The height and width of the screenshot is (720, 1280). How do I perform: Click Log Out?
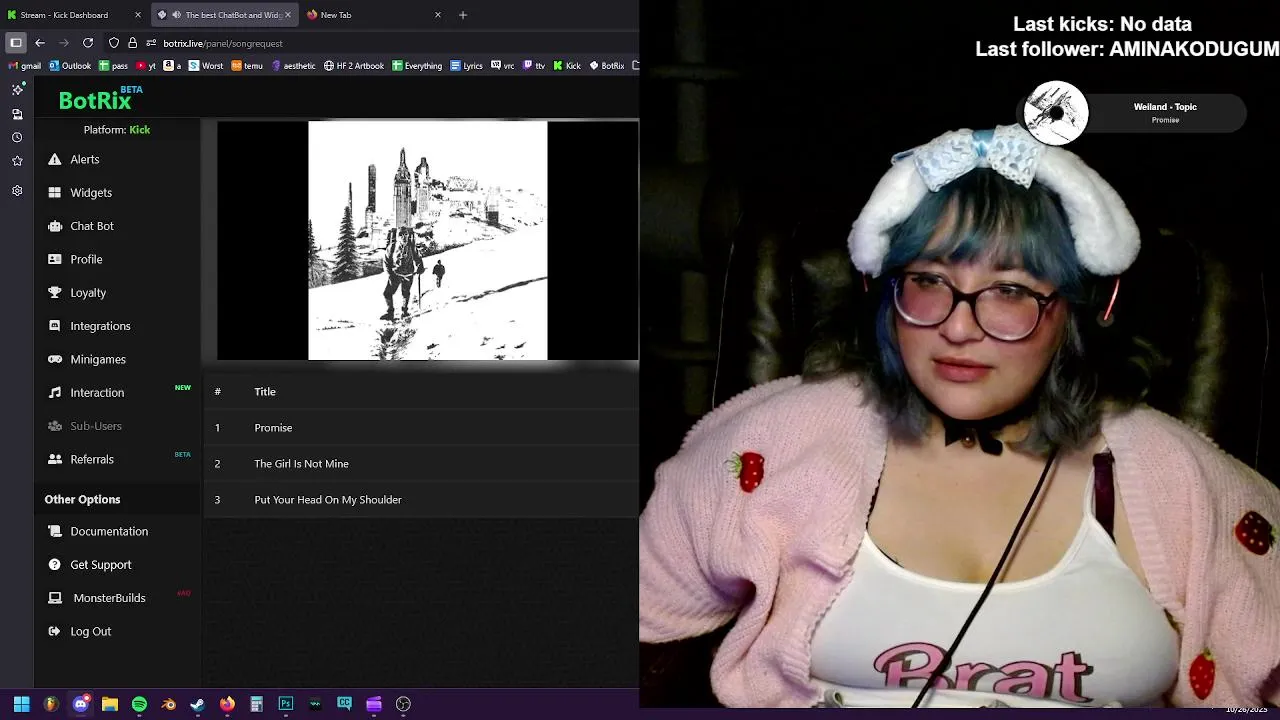pyautogui.click(x=80, y=631)
